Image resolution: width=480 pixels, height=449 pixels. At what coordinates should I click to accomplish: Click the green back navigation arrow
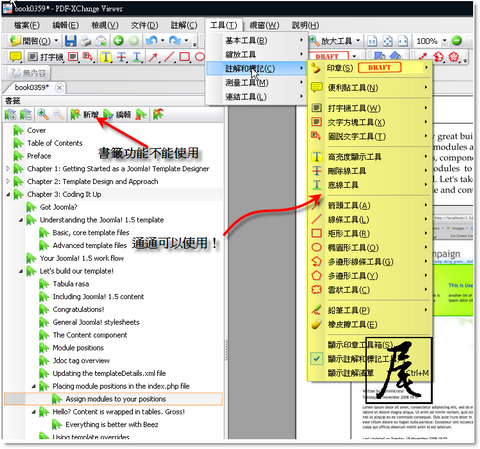pyautogui.click(x=118, y=41)
